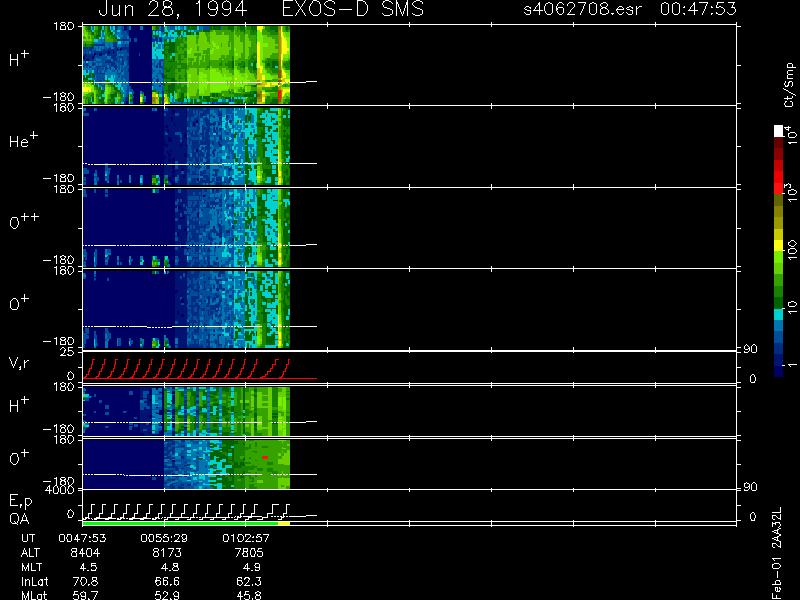Click the "Ct/Smp" color bar unit label
The image size is (800, 600).
pyautogui.click(x=789, y=85)
